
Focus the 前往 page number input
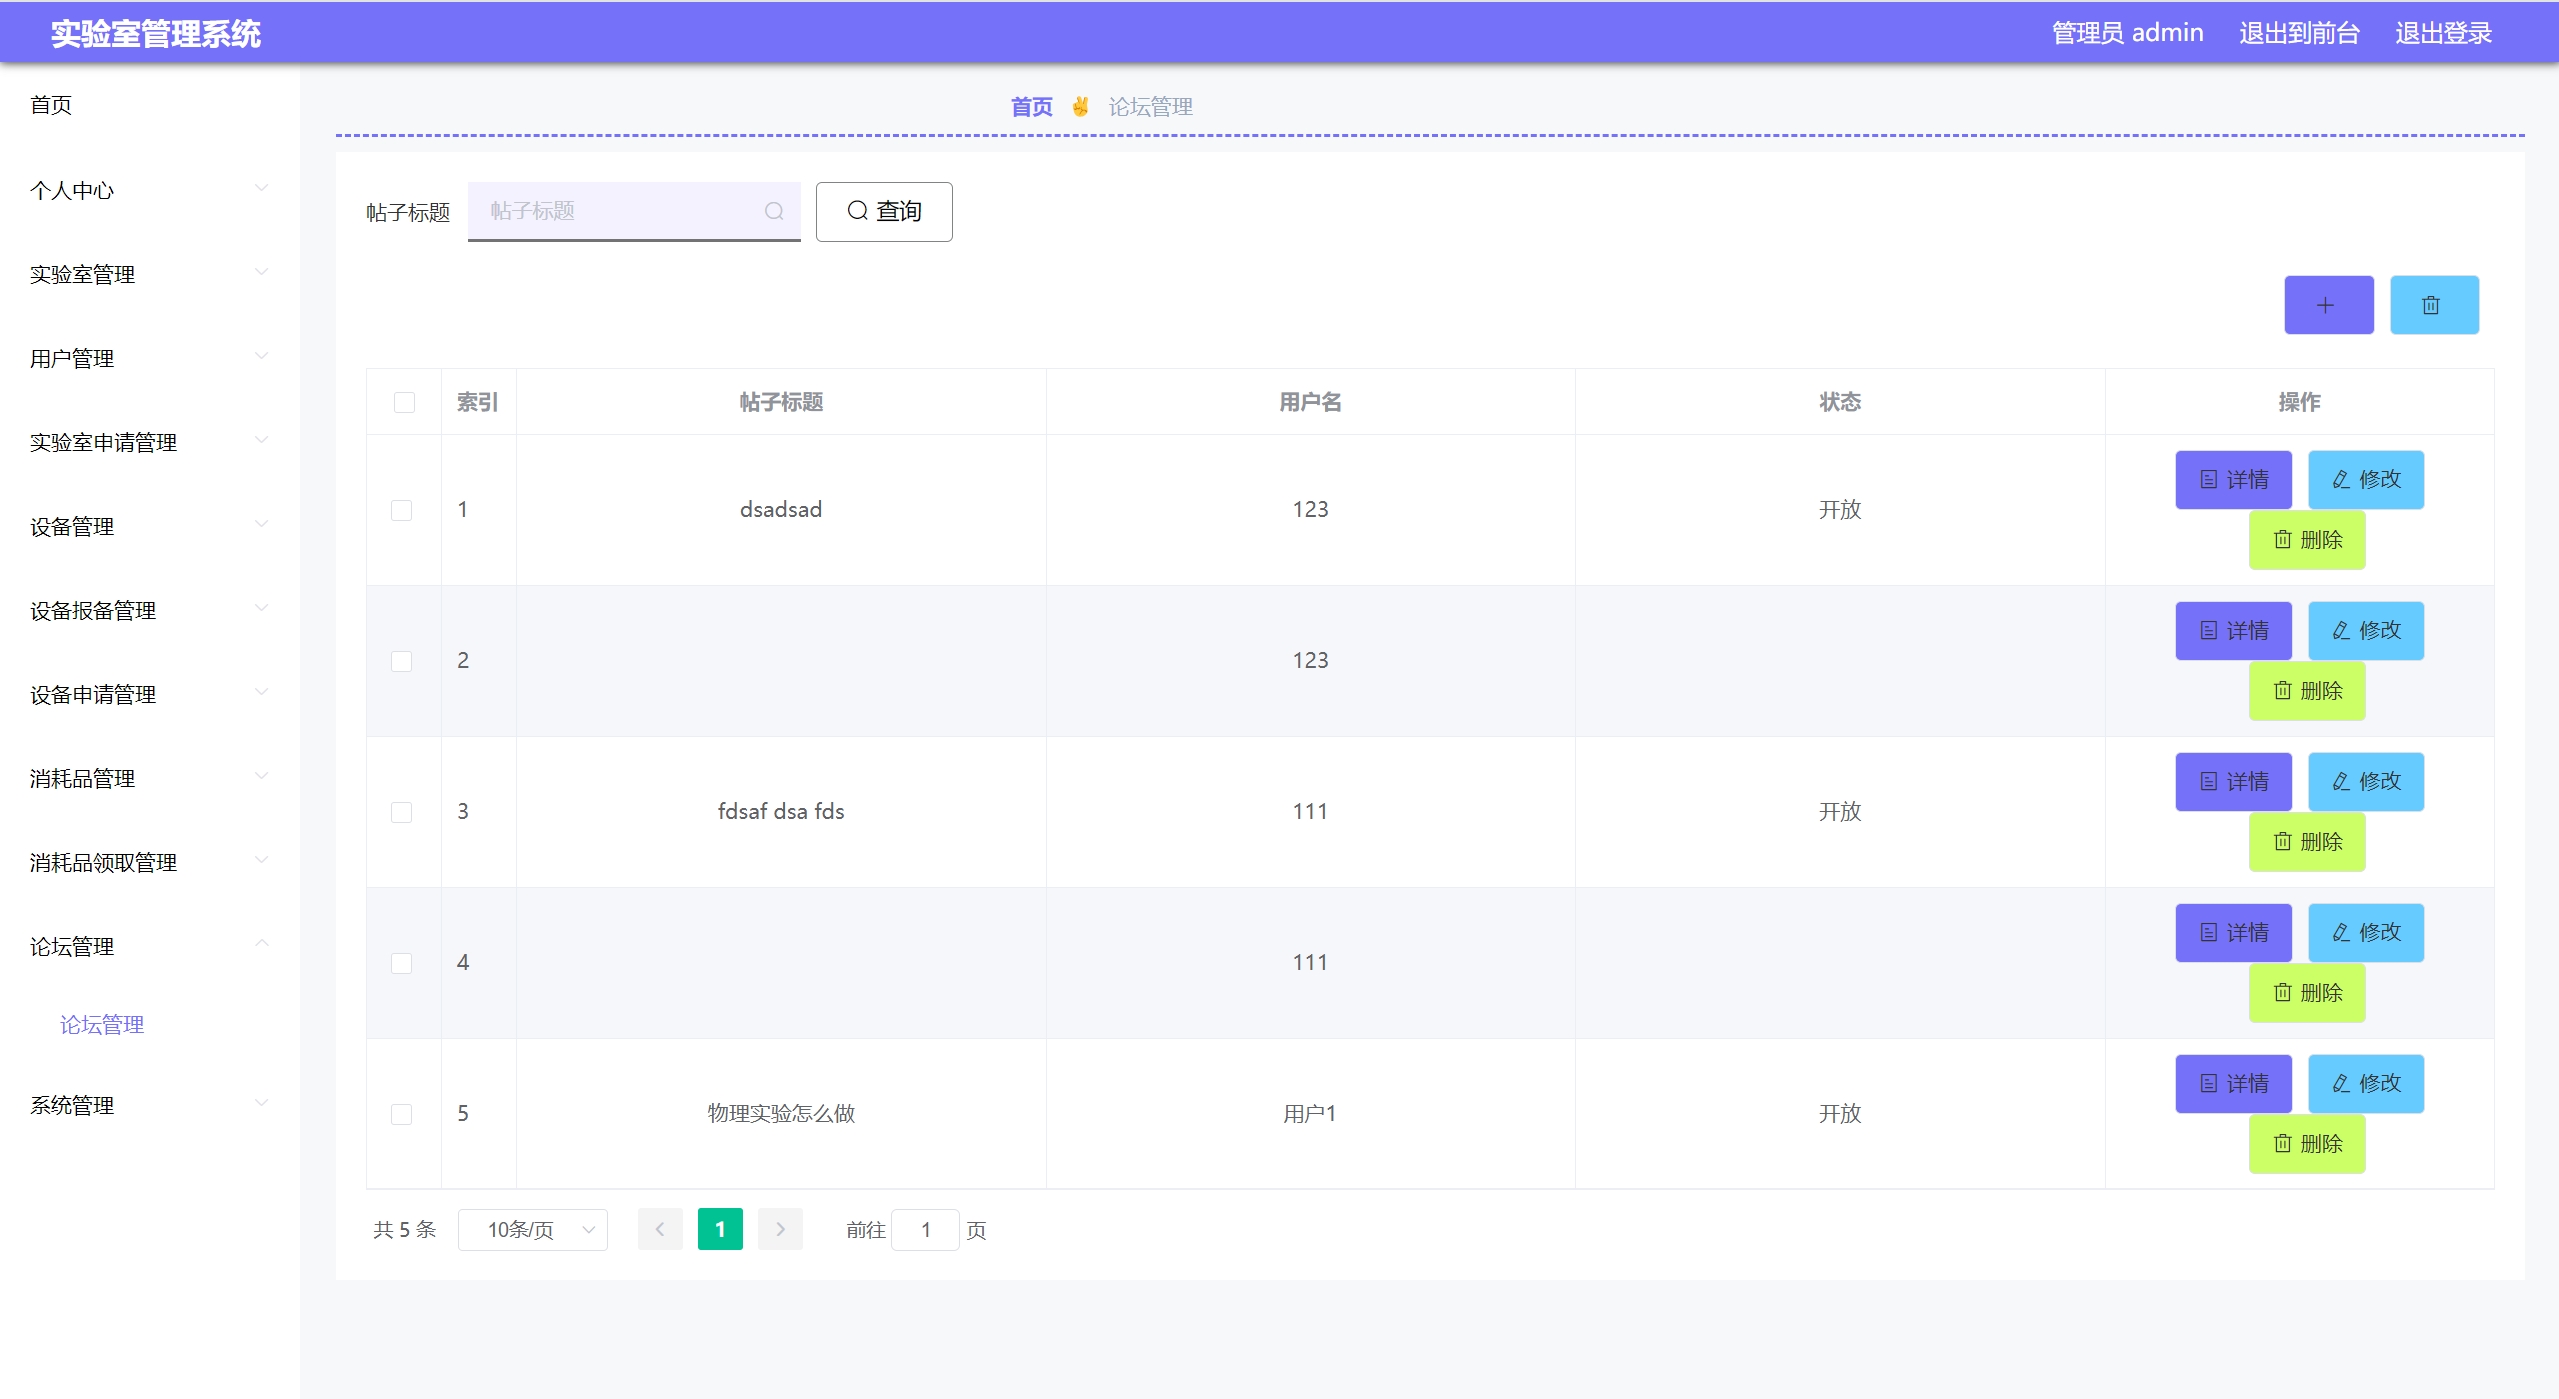[925, 1230]
